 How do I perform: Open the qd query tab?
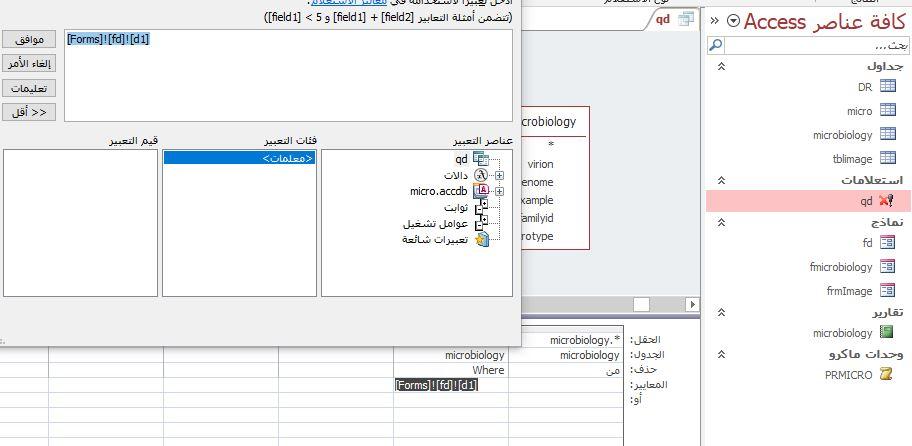tap(672, 19)
